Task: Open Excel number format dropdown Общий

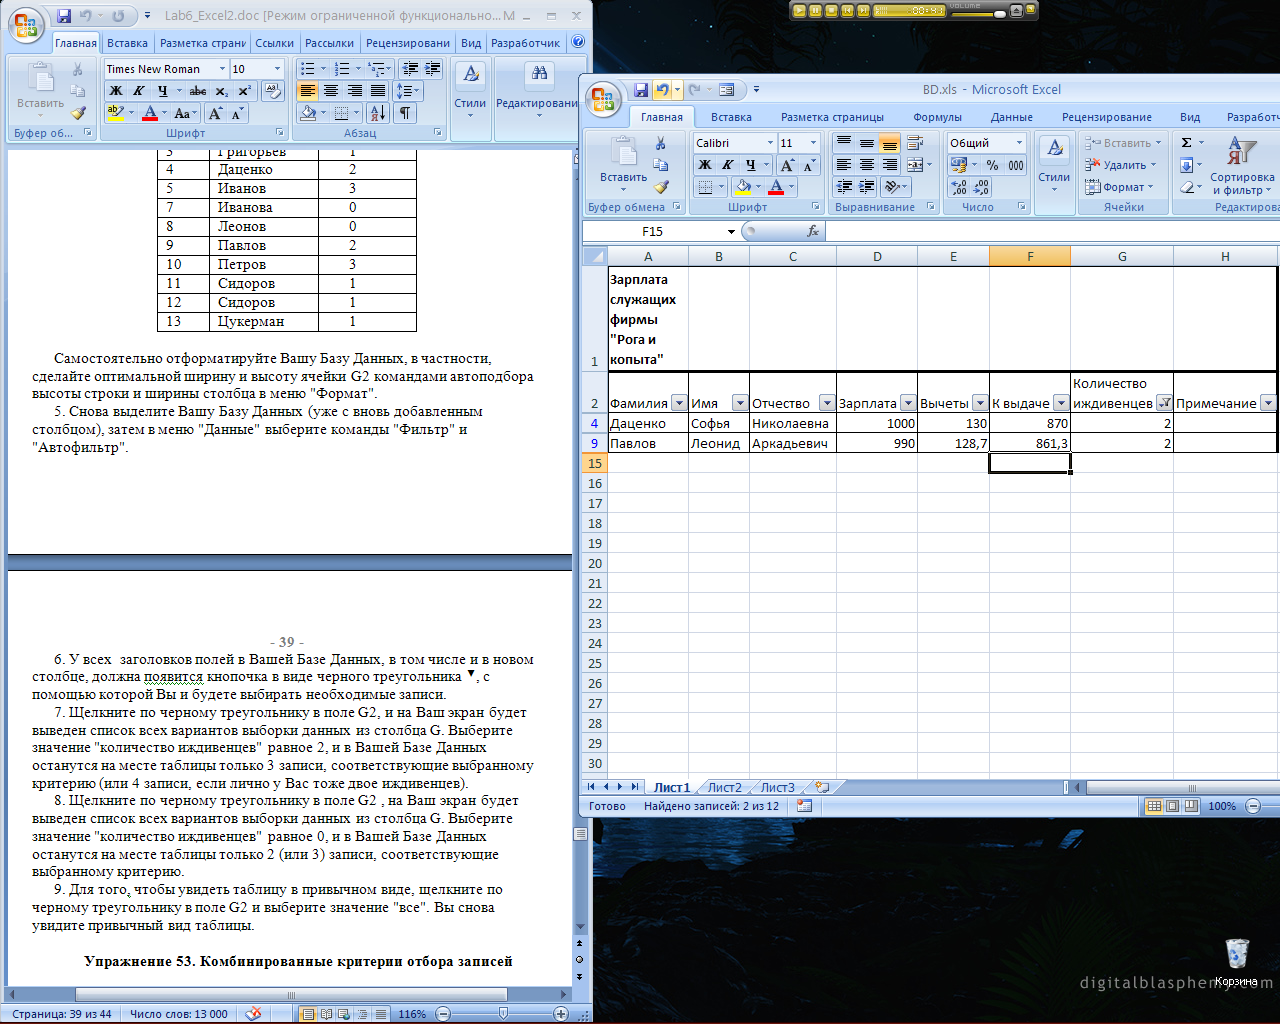Action: pos(1019,143)
